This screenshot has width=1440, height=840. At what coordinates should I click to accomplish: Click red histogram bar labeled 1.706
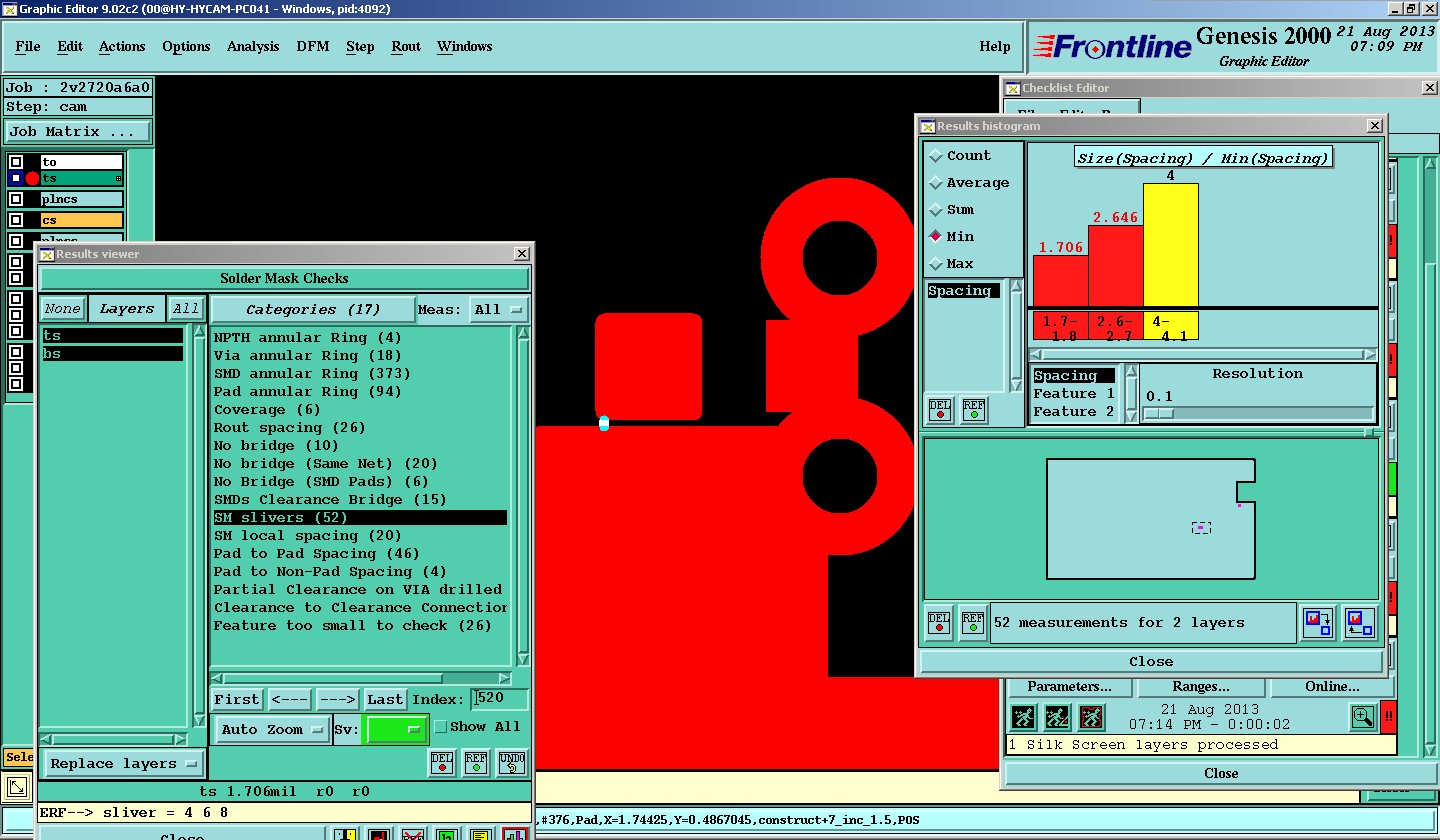tap(1060, 281)
